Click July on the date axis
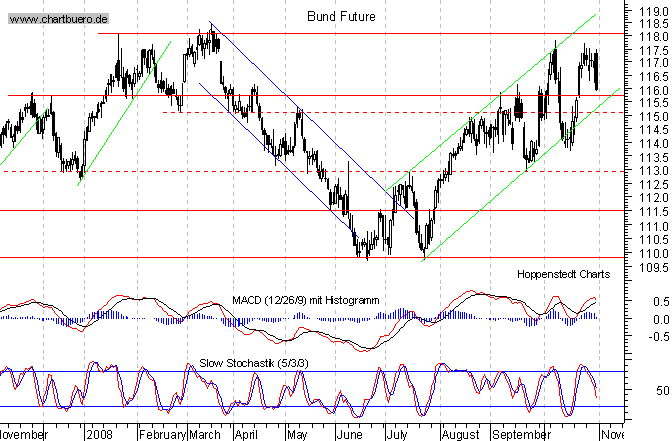Screen dimensions: 672x441 pos(398,435)
